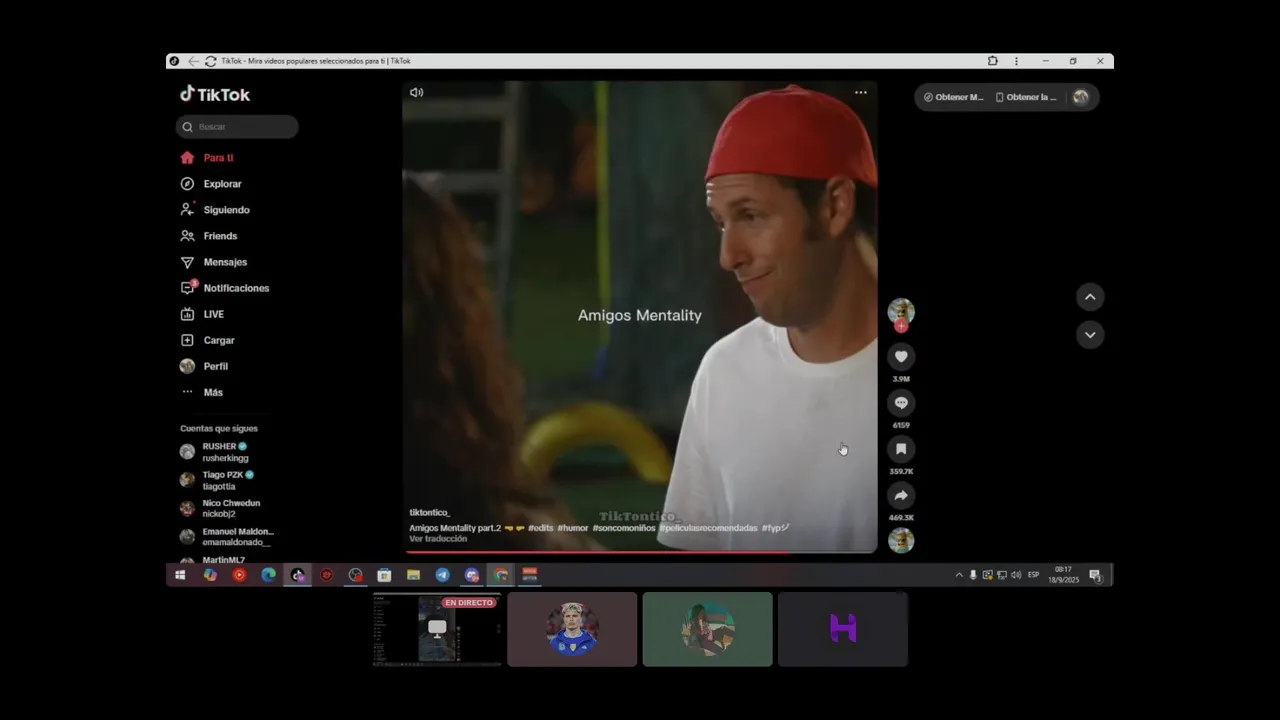This screenshot has width=1280, height=720.
Task: Open Telegram from the taskbar
Action: point(442,575)
